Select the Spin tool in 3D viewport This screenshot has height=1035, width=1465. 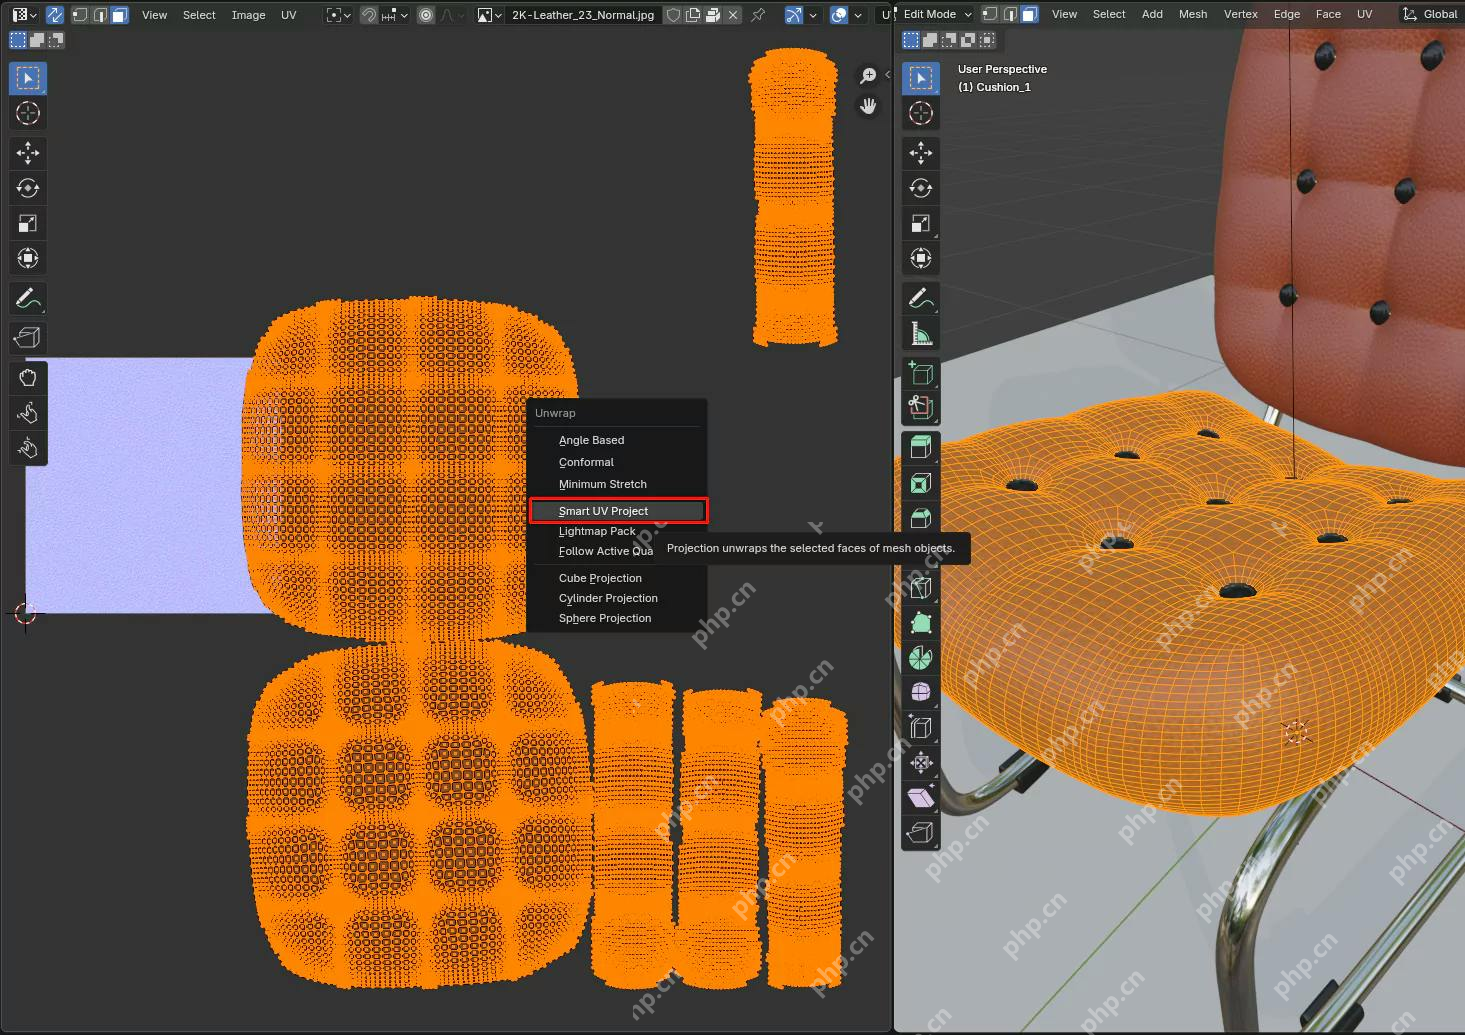click(x=921, y=658)
